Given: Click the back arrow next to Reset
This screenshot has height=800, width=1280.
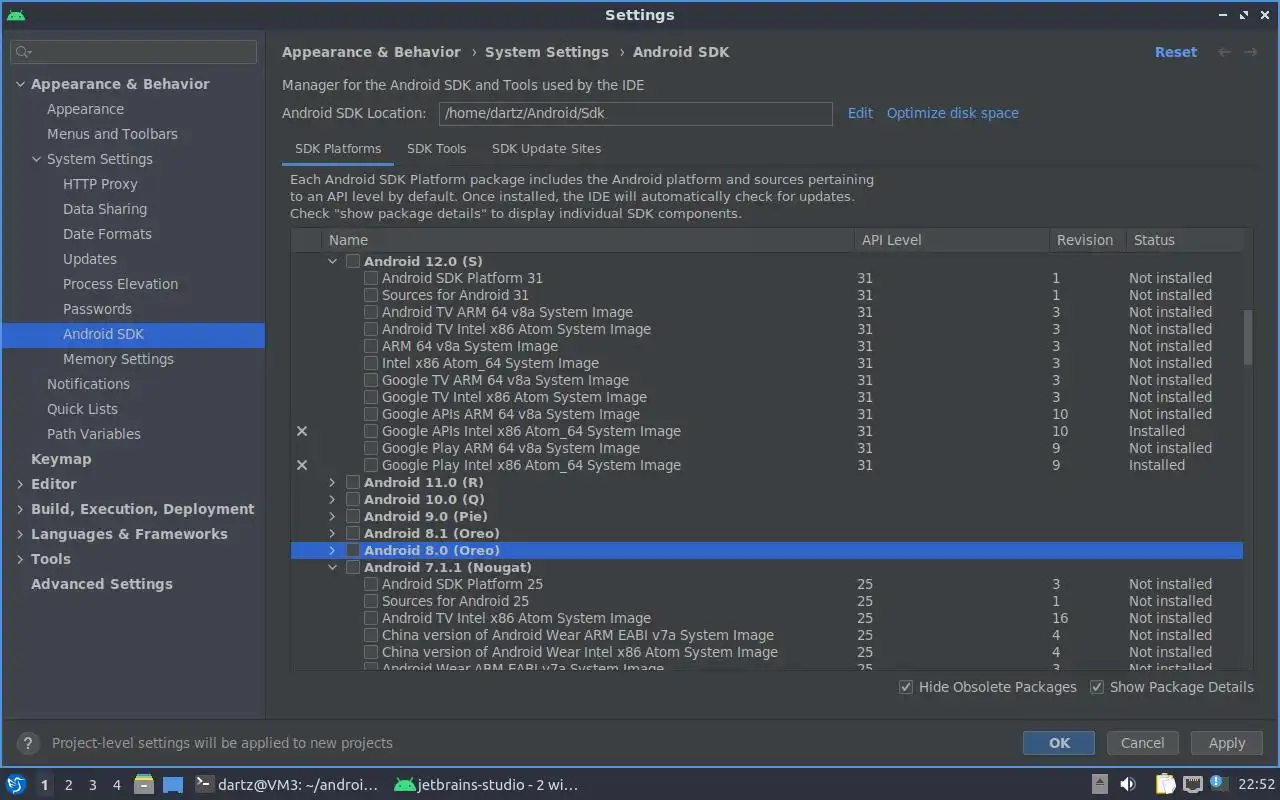Looking at the screenshot, I should pyautogui.click(x=1224, y=52).
